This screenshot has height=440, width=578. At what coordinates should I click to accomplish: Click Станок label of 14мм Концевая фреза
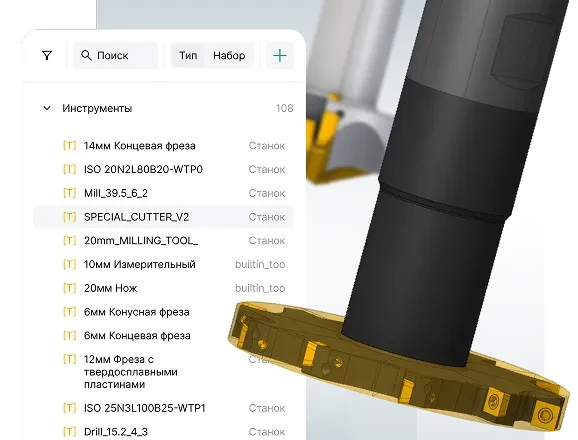[x=267, y=146]
